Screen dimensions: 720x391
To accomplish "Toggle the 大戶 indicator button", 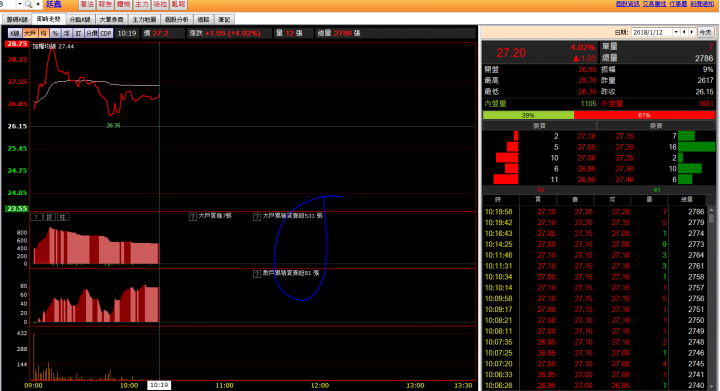I will [x=30, y=33].
